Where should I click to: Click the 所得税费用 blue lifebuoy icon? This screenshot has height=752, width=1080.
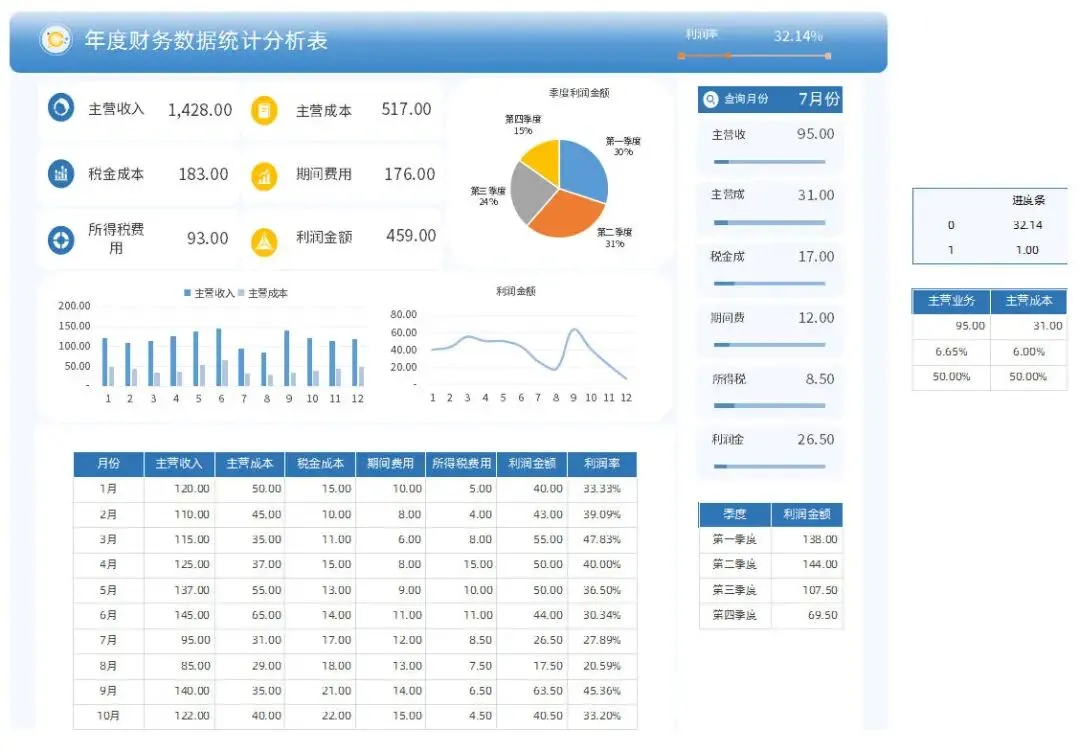coord(61,240)
